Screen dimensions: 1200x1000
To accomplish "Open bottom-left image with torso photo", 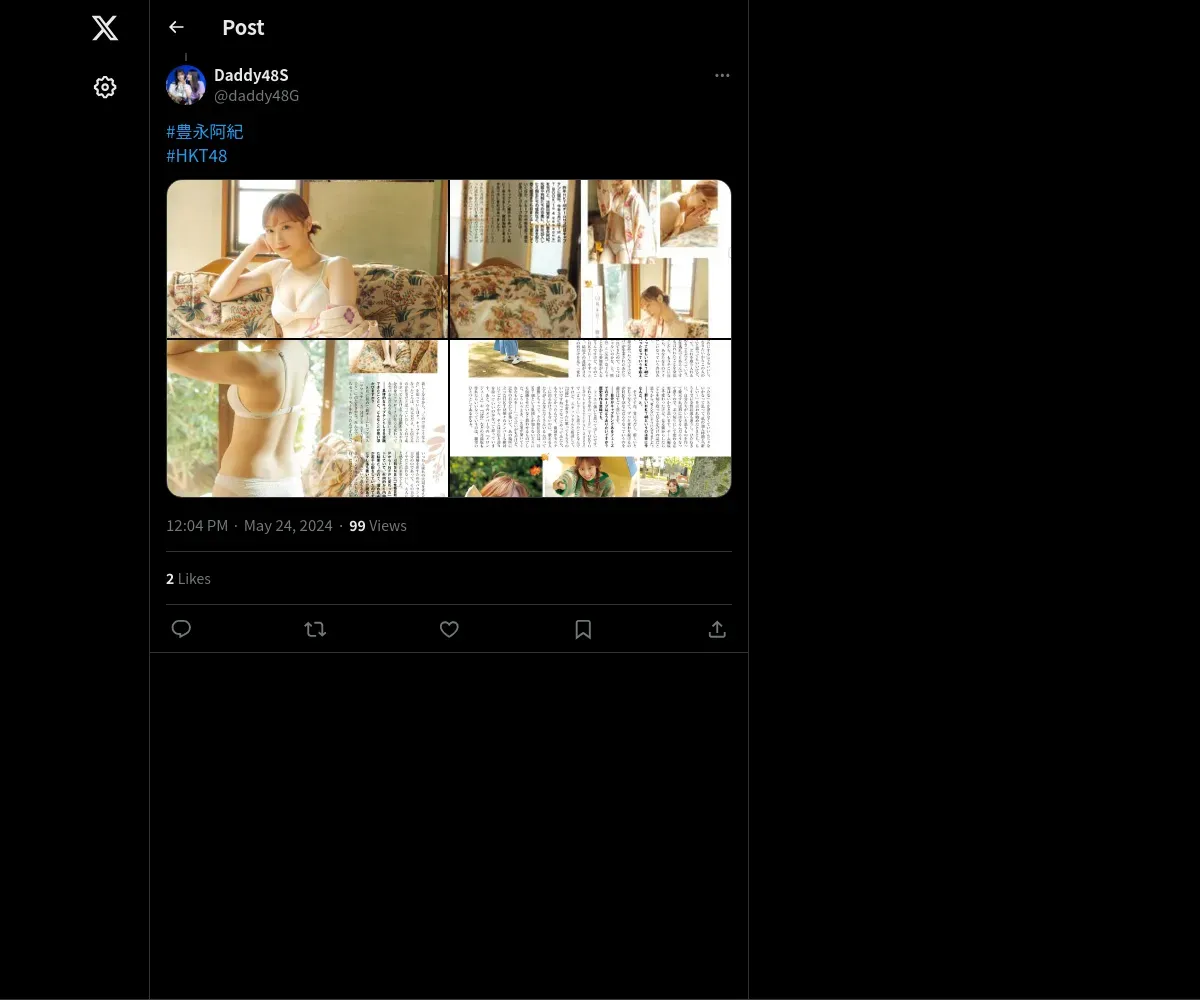I will pos(307,418).
